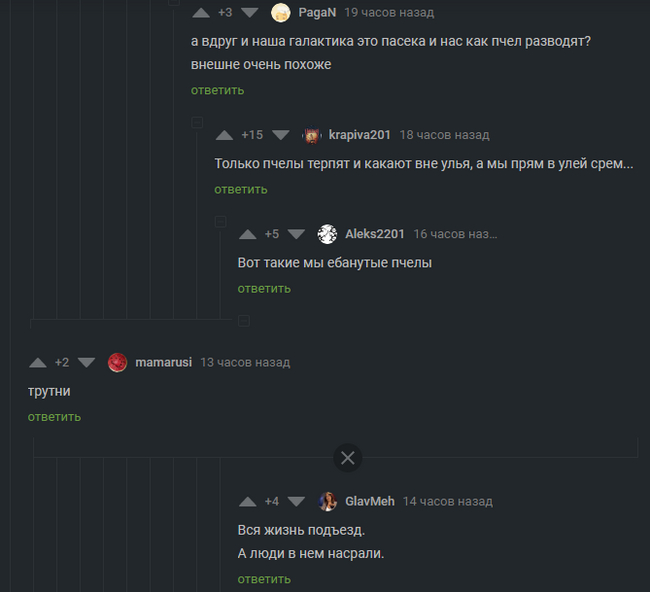
Task: Downvote PagaN's comment
Action: pyautogui.click(x=250, y=13)
